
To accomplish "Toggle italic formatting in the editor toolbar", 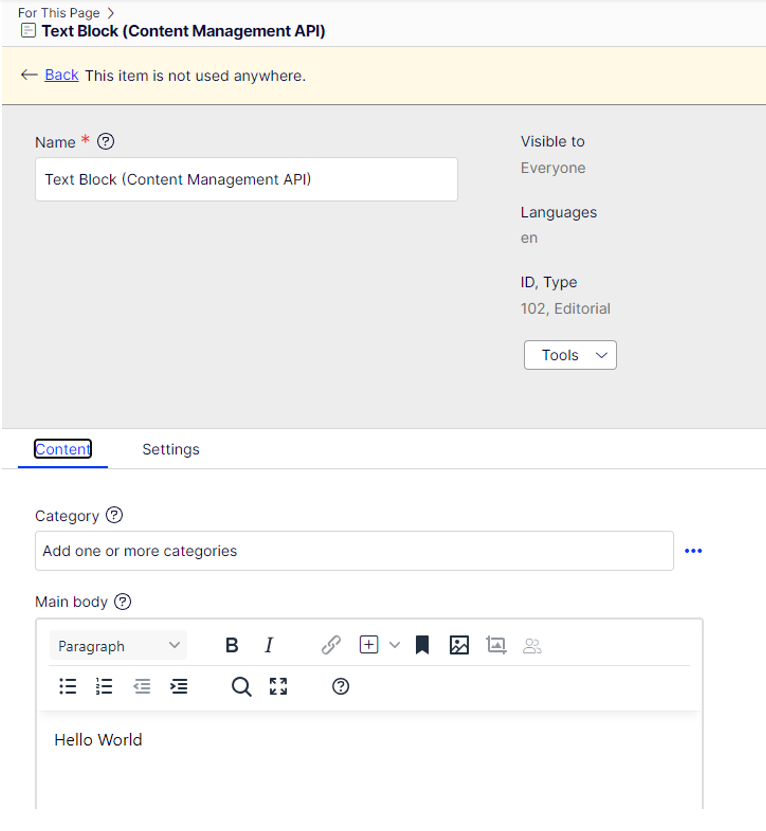I will (269, 646).
